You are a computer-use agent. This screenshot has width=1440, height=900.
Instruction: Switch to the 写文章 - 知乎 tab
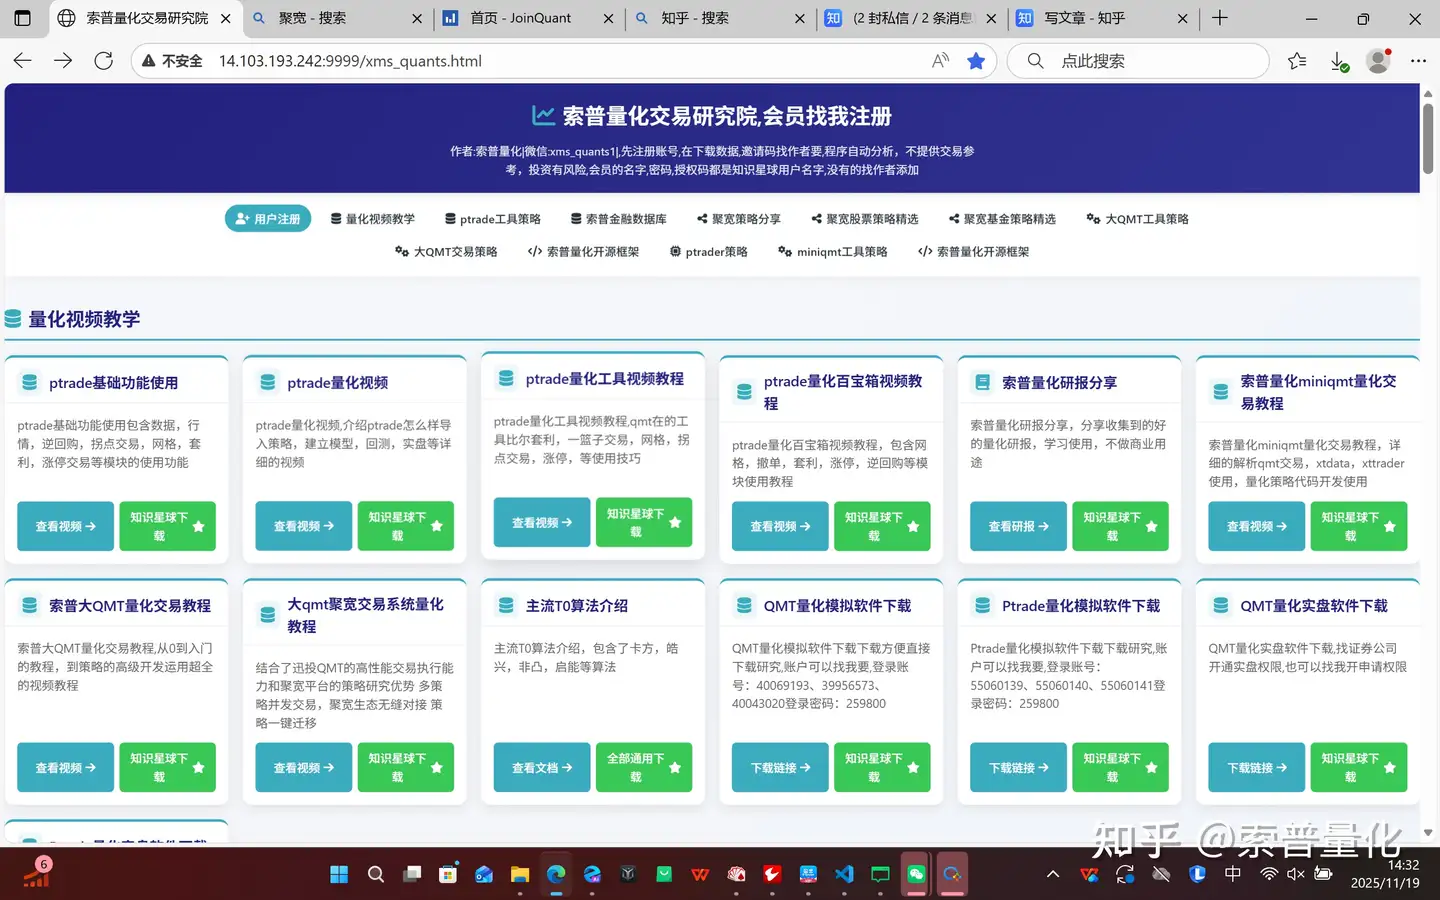click(1104, 18)
